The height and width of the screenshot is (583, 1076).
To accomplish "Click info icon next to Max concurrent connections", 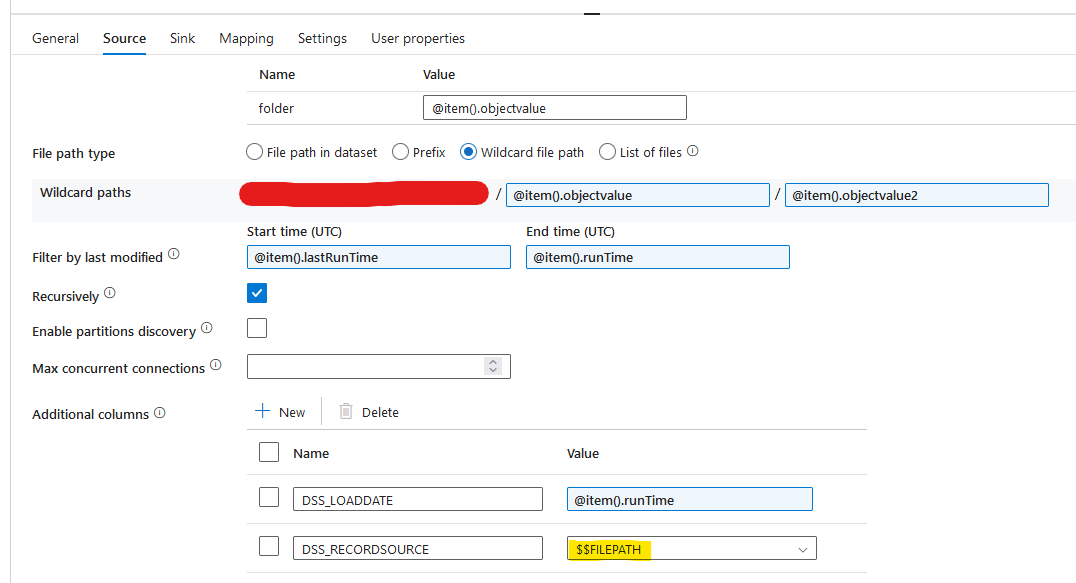I will [216, 364].
